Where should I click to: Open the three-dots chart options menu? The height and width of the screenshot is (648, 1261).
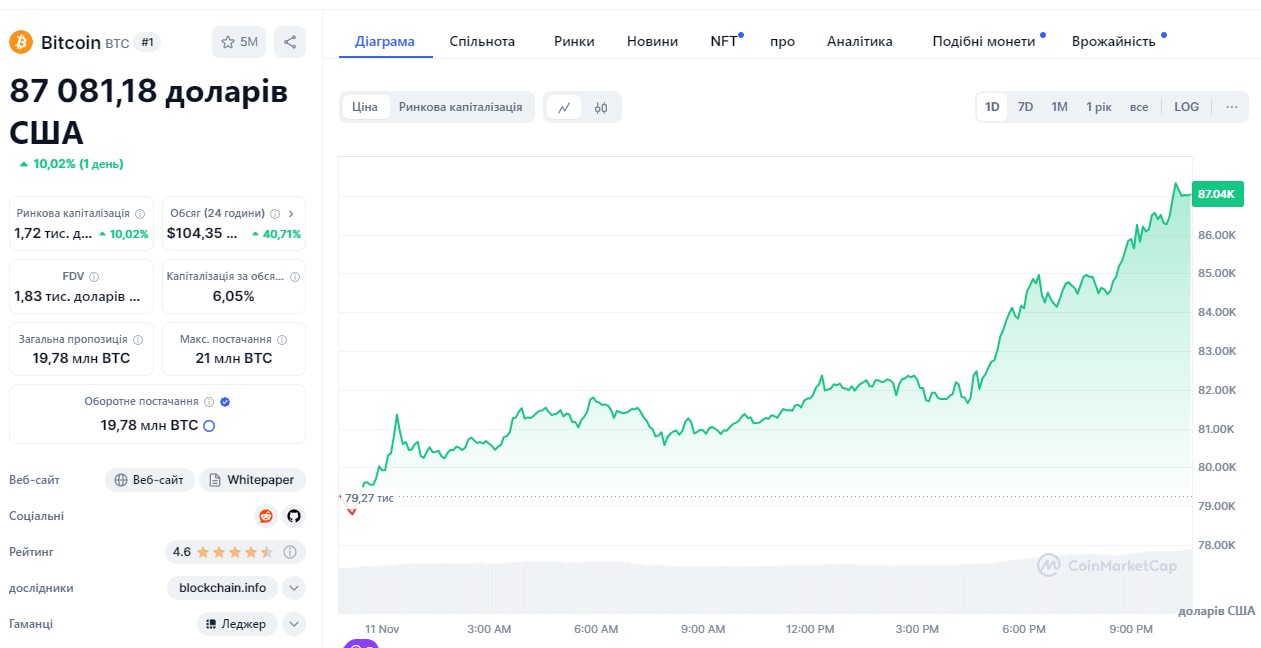click(x=1231, y=107)
